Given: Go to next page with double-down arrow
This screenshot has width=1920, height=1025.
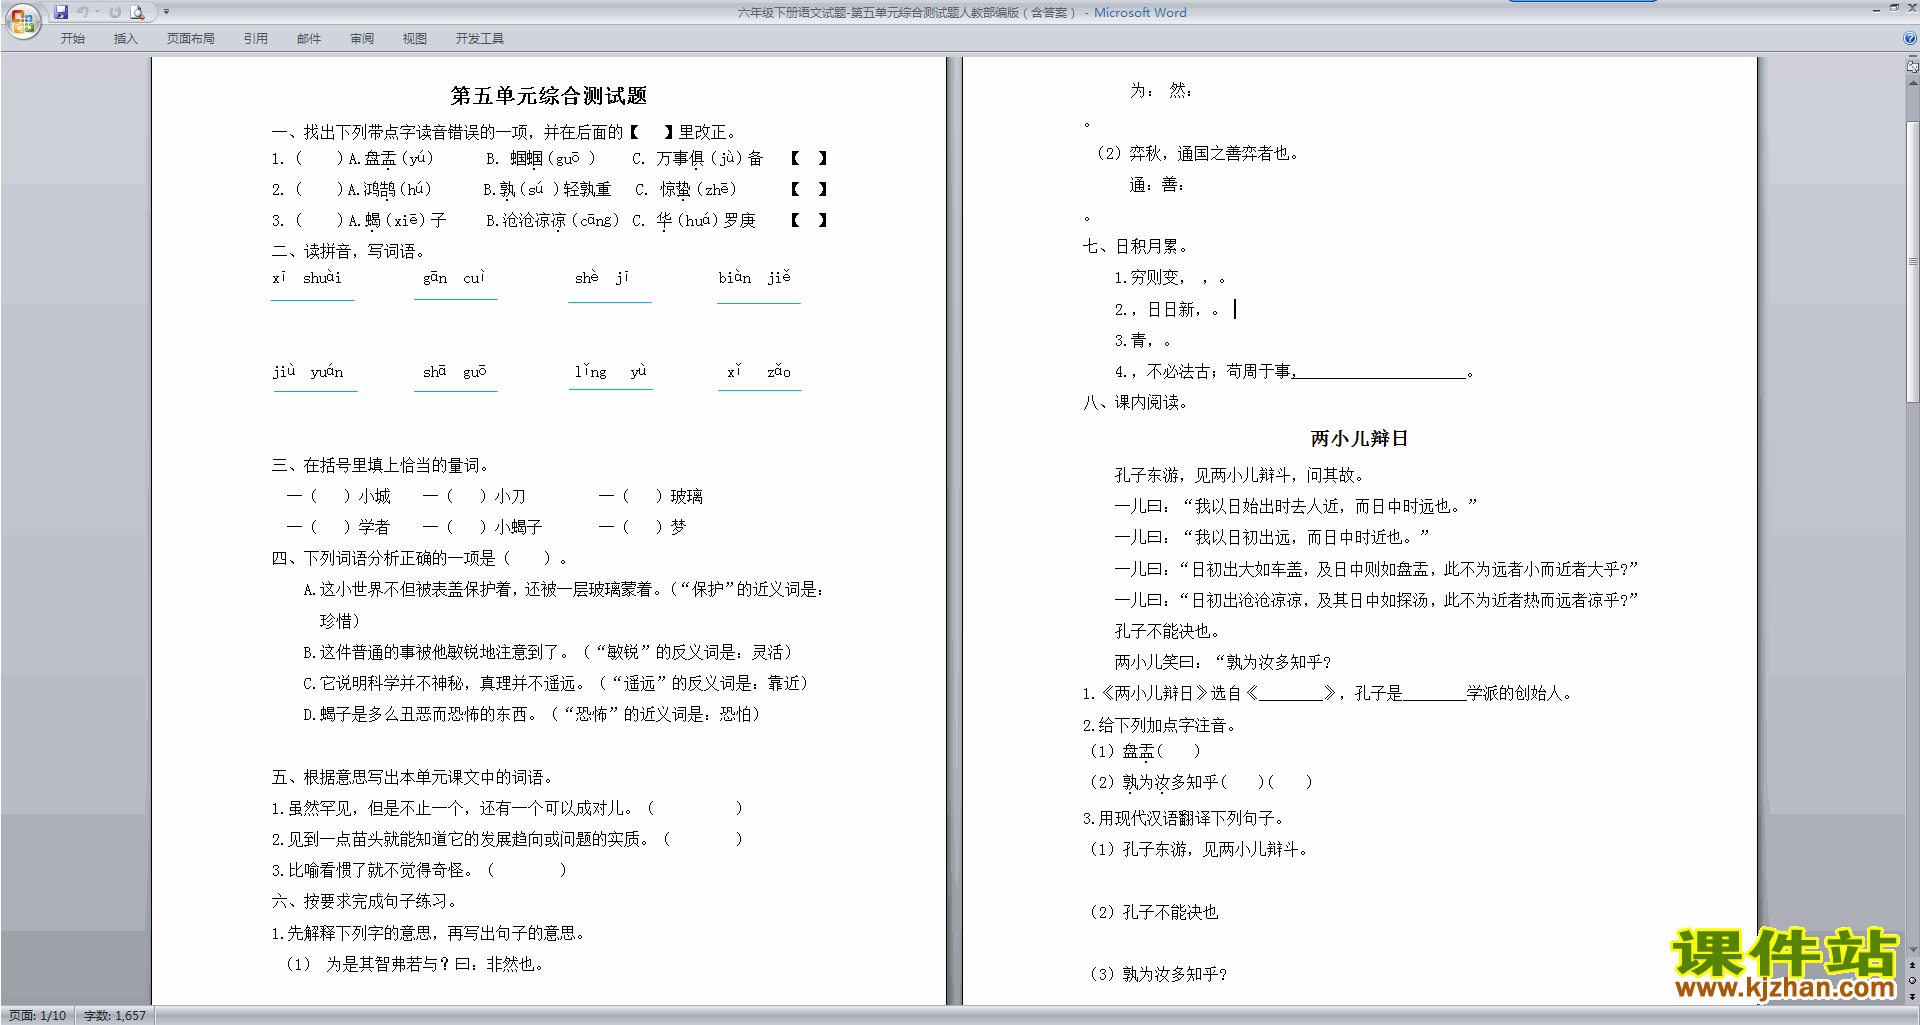Looking at the screenshot, I should (1912, 996).
